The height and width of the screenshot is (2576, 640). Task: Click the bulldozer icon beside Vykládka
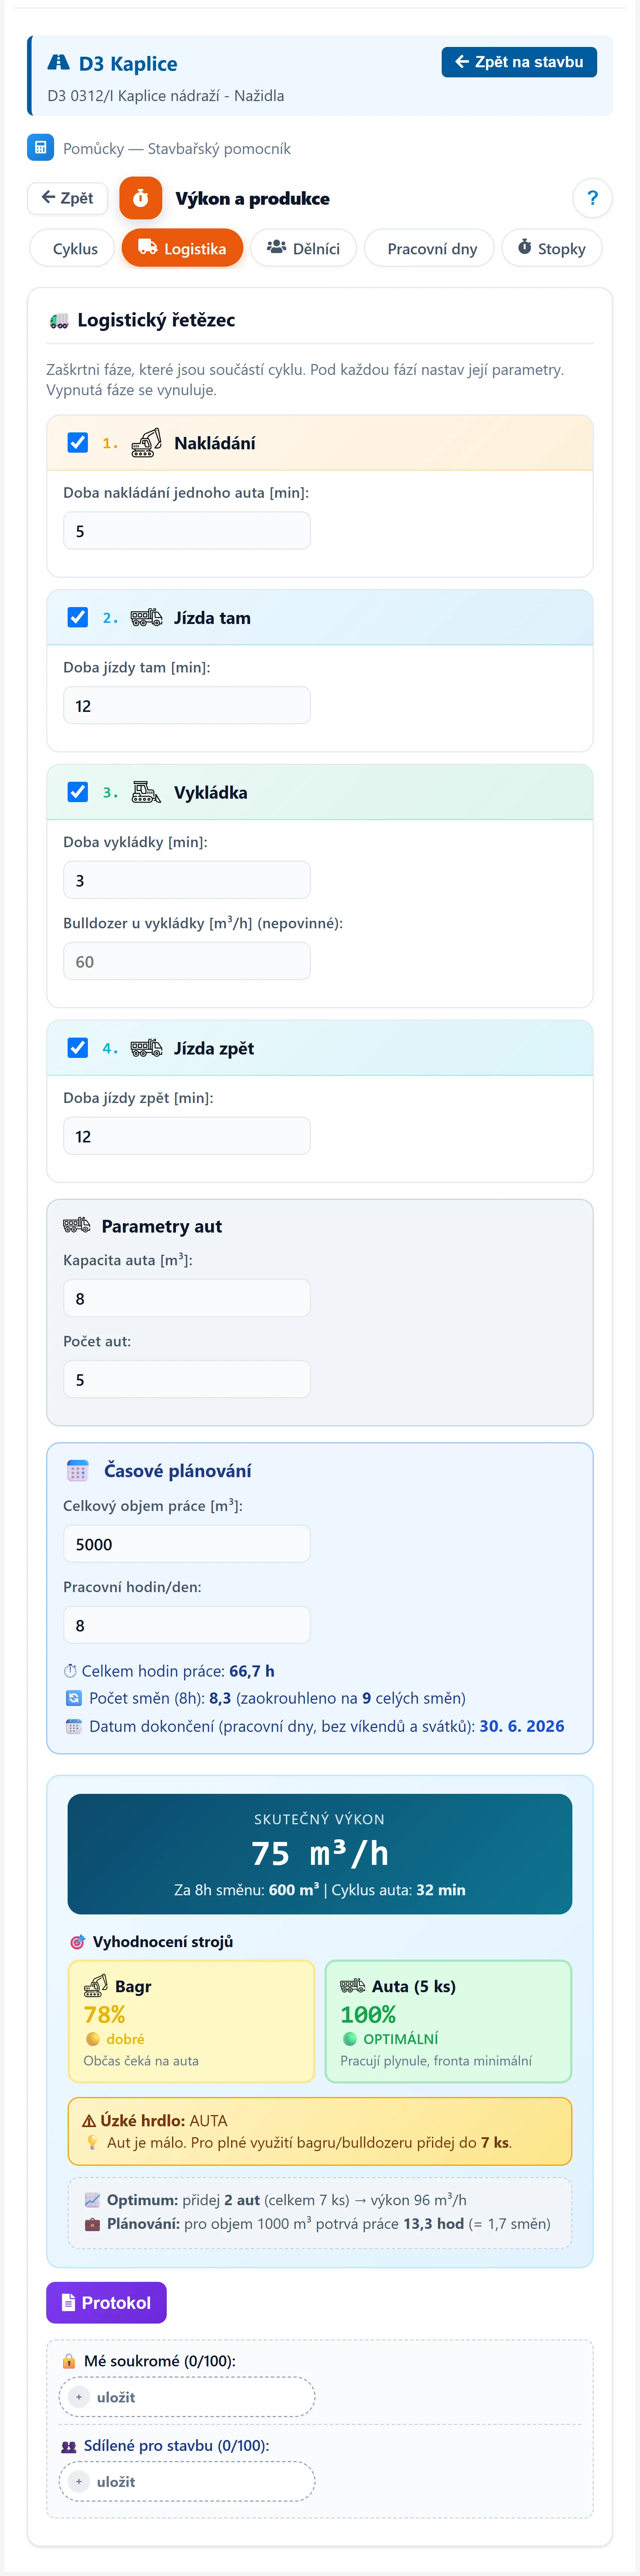coord(146,792)
